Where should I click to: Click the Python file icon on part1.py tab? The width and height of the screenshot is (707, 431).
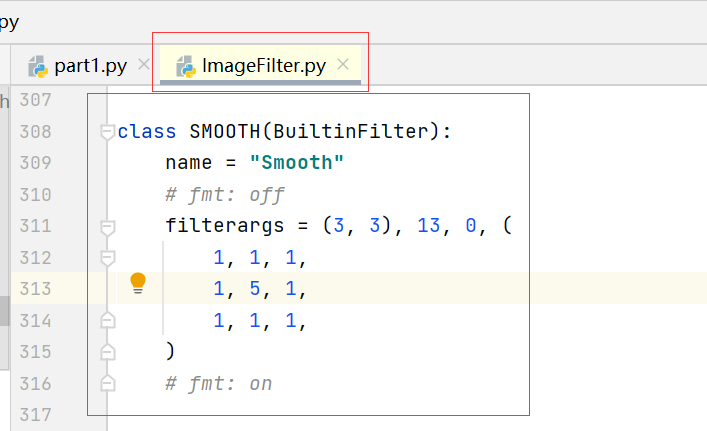coord(38,67)
